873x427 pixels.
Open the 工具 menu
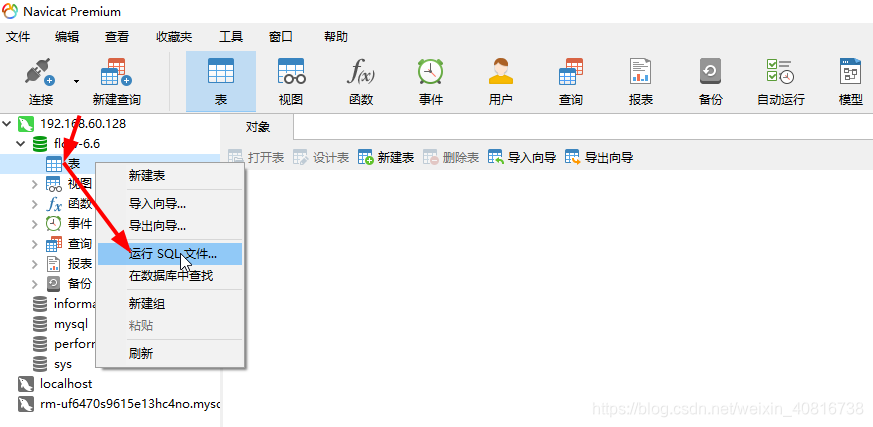[x=231, y=37]
